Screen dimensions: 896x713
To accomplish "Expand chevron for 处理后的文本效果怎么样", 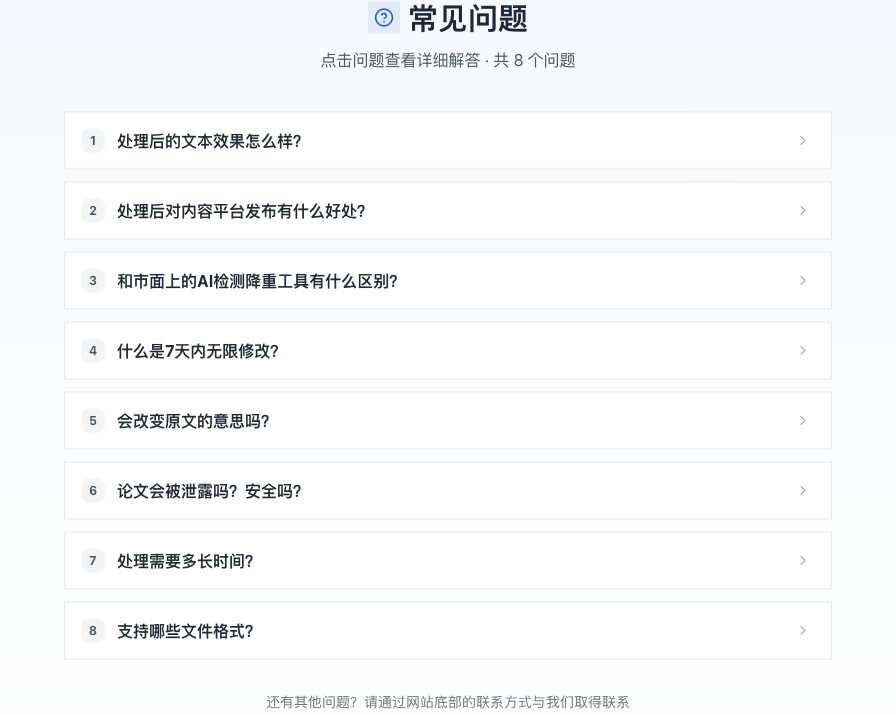I will (x=802, y=141).
